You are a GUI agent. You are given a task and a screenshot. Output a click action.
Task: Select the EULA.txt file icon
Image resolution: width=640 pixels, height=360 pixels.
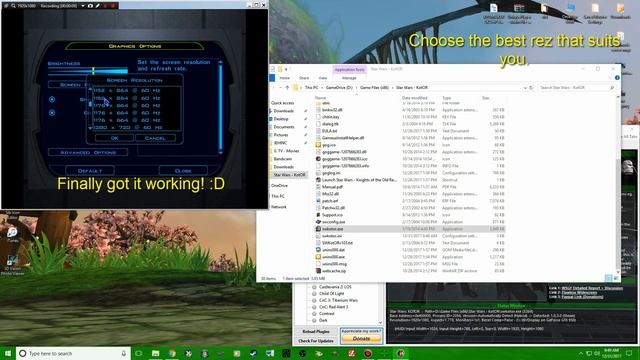(x=318, y=131)
